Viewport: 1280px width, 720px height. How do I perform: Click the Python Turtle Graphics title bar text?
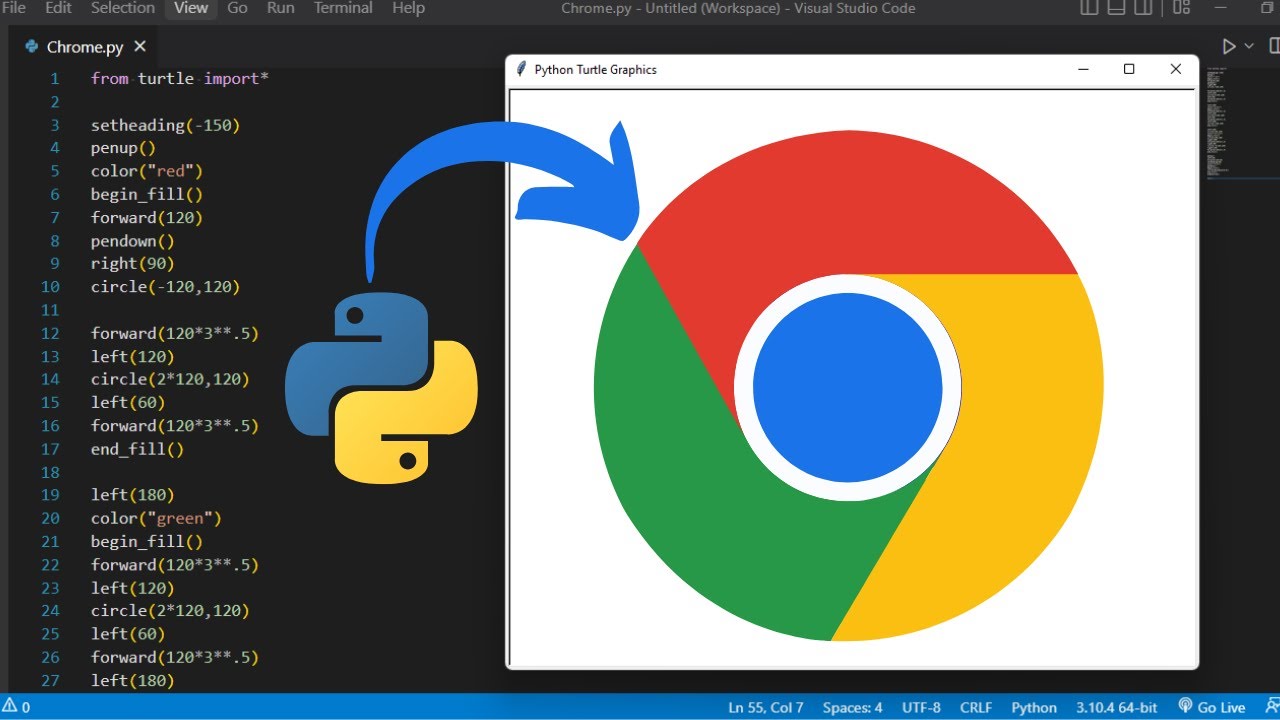(595, 70)
